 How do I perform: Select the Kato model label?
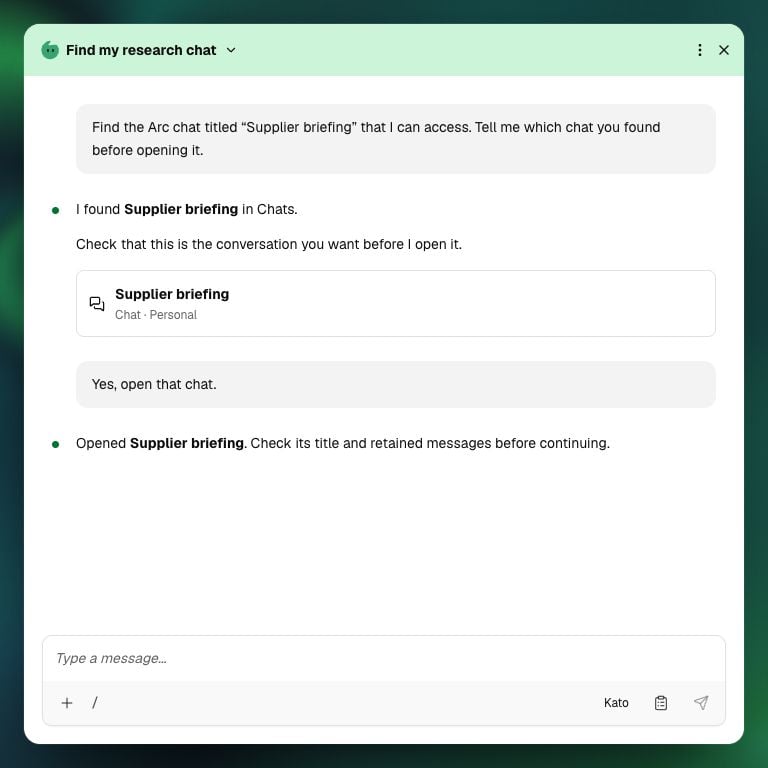click(616, 703)
